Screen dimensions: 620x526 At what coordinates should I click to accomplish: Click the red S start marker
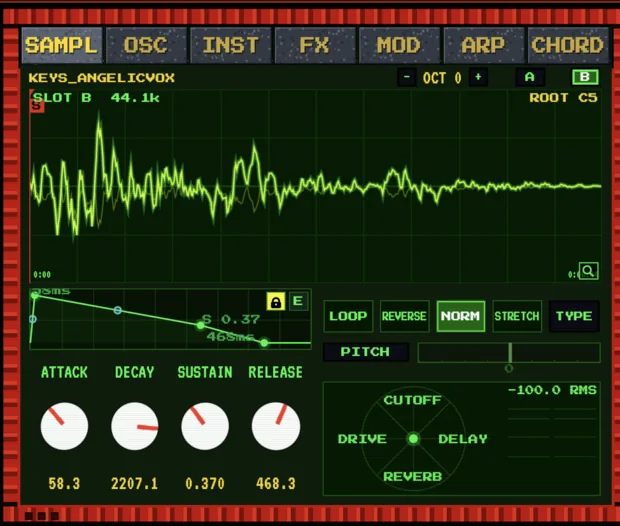pos(36,106)
